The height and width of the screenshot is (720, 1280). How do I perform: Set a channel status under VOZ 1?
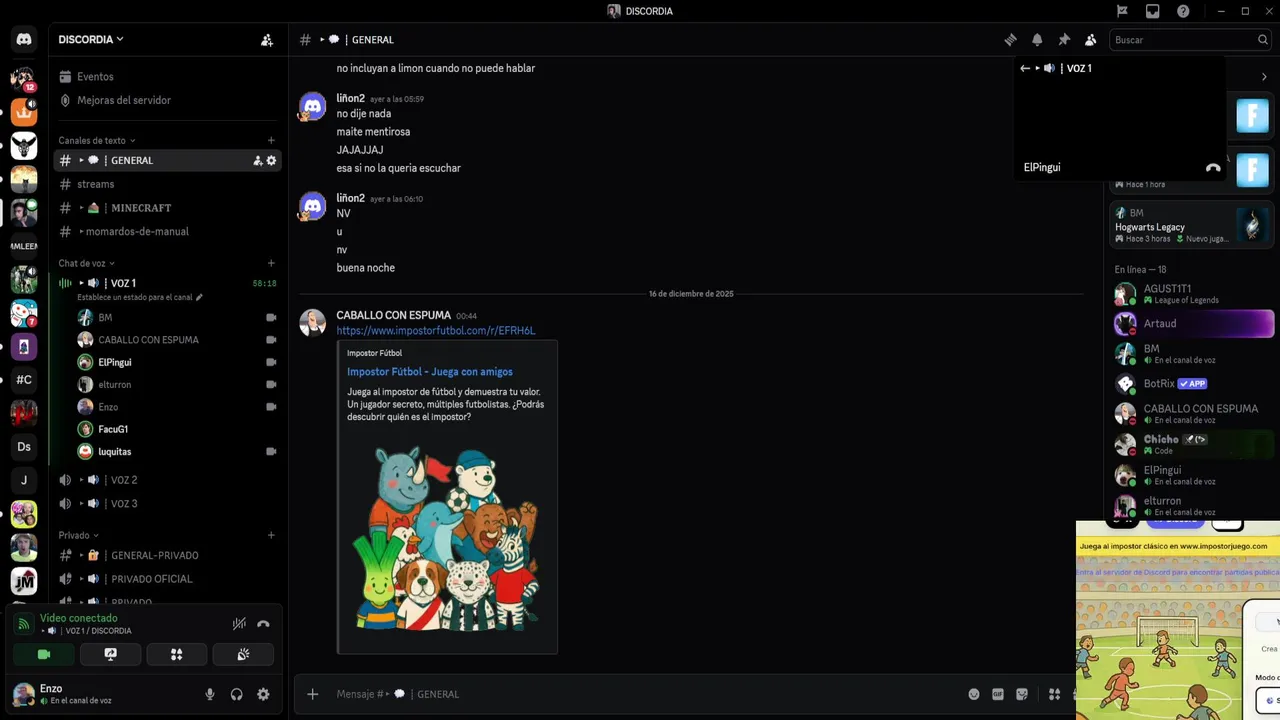click(140, 297)
